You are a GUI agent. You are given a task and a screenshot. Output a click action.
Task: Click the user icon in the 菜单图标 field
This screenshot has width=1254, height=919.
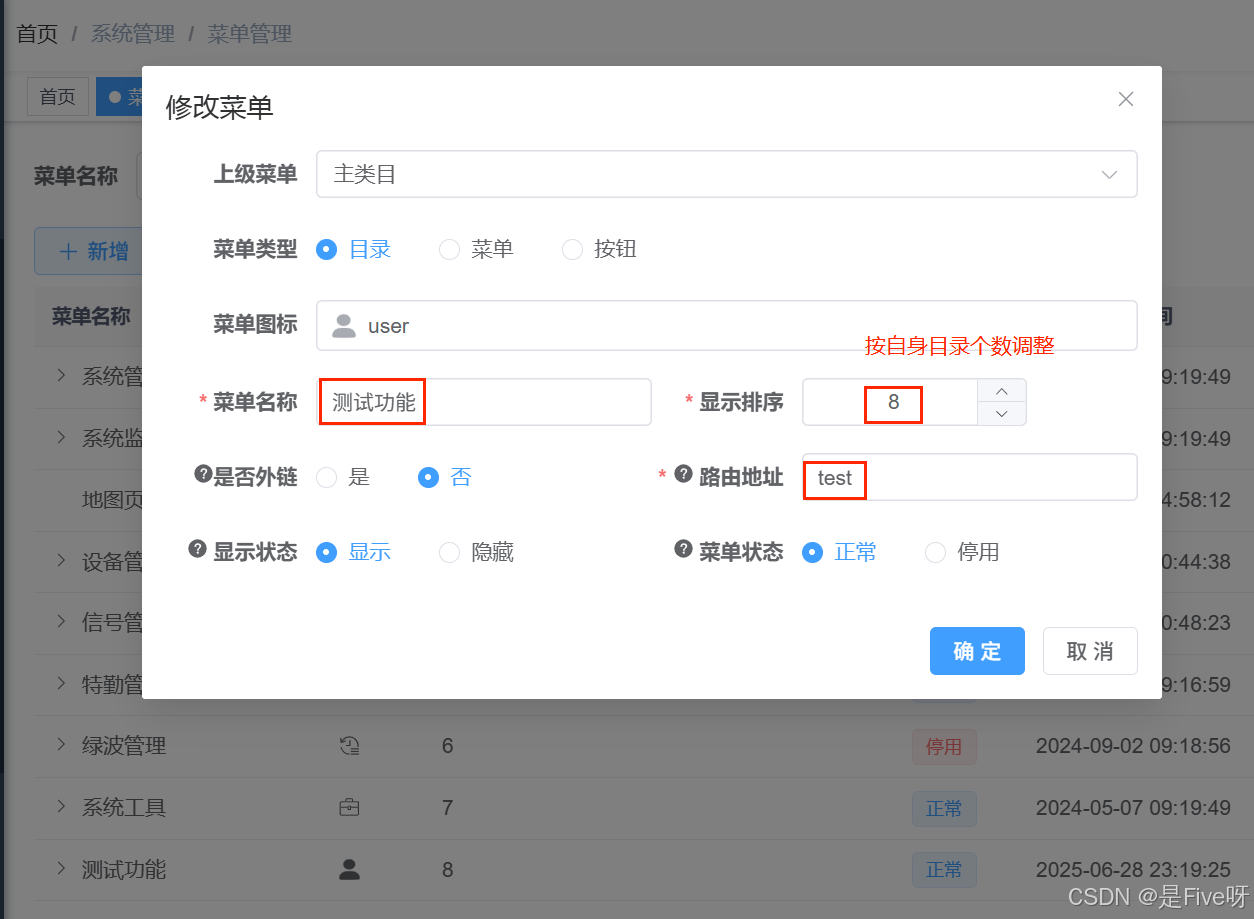(x=344, y=326)
